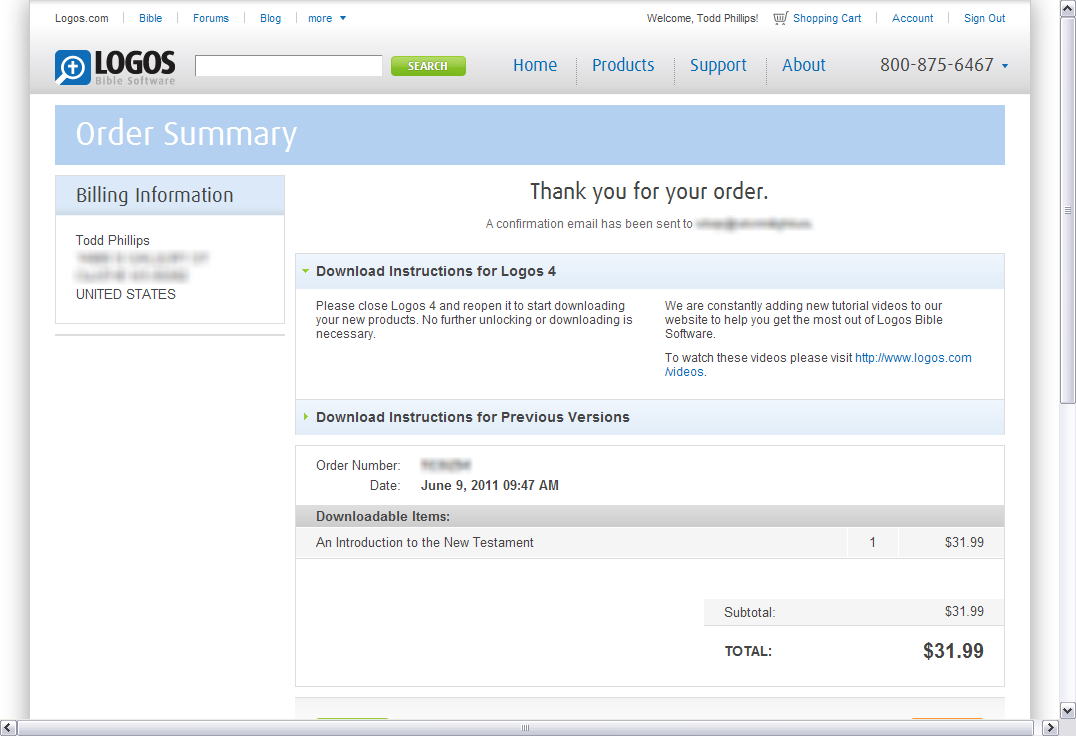The width and height of the screenshot is (1076, 736).
Task: Click the vertical scrollbar up arrow
Action: click(x=1067, y=8)
